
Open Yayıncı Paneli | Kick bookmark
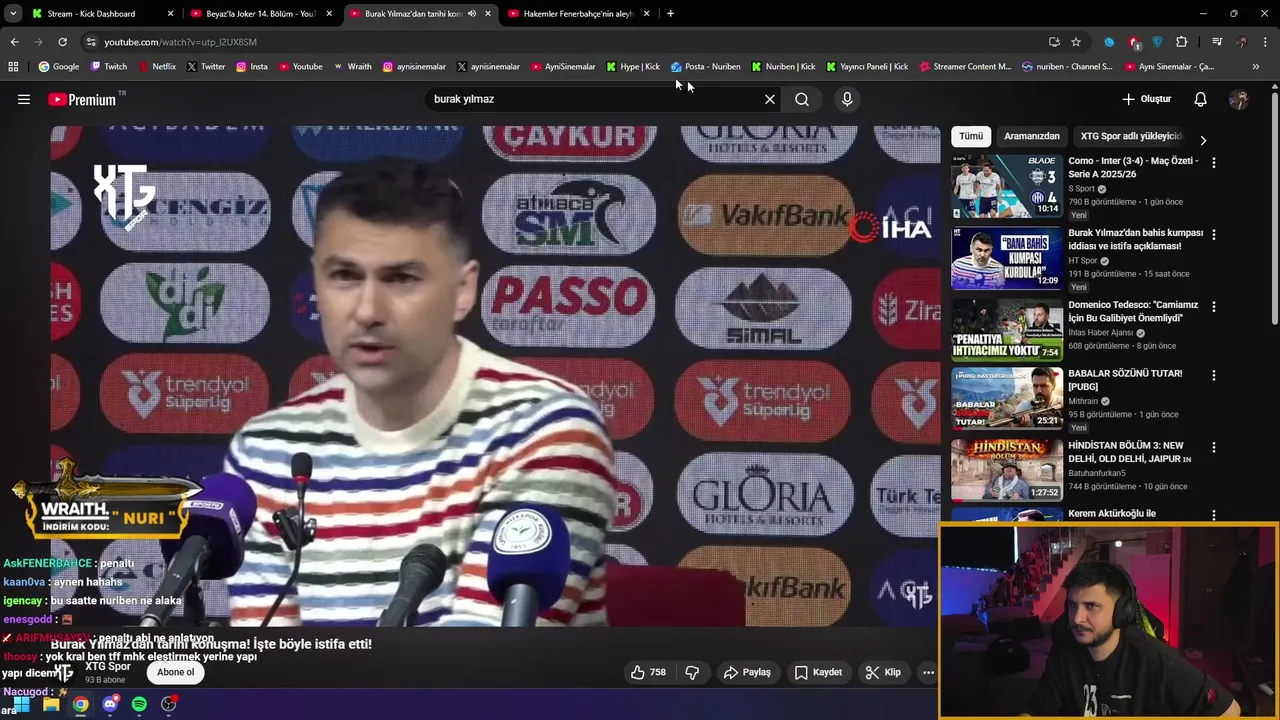click(x=866, y=67)
